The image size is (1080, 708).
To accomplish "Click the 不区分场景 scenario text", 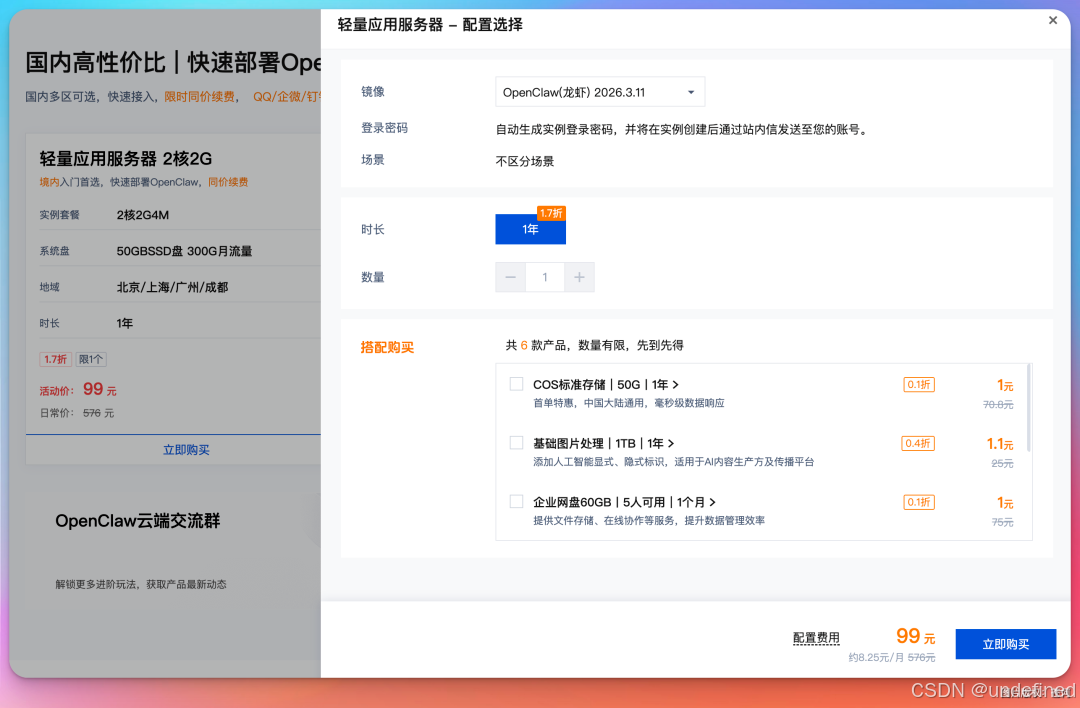I will pyautogui.click(x=525, y=161).
